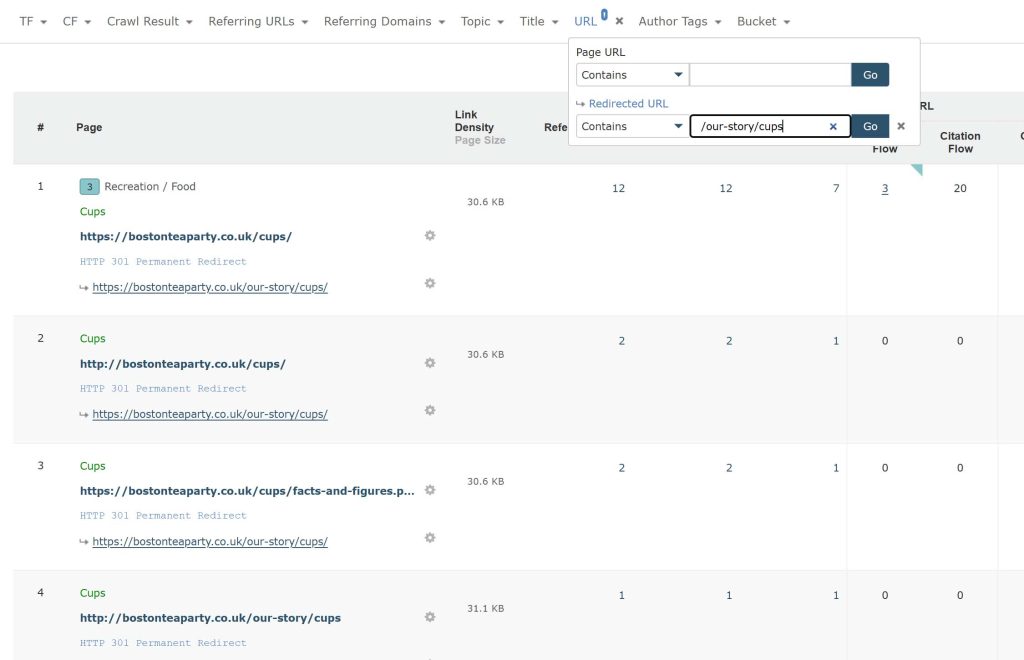Open gear menu for row 1 redirect target
Screen dimensions: 1024x660
430,283
